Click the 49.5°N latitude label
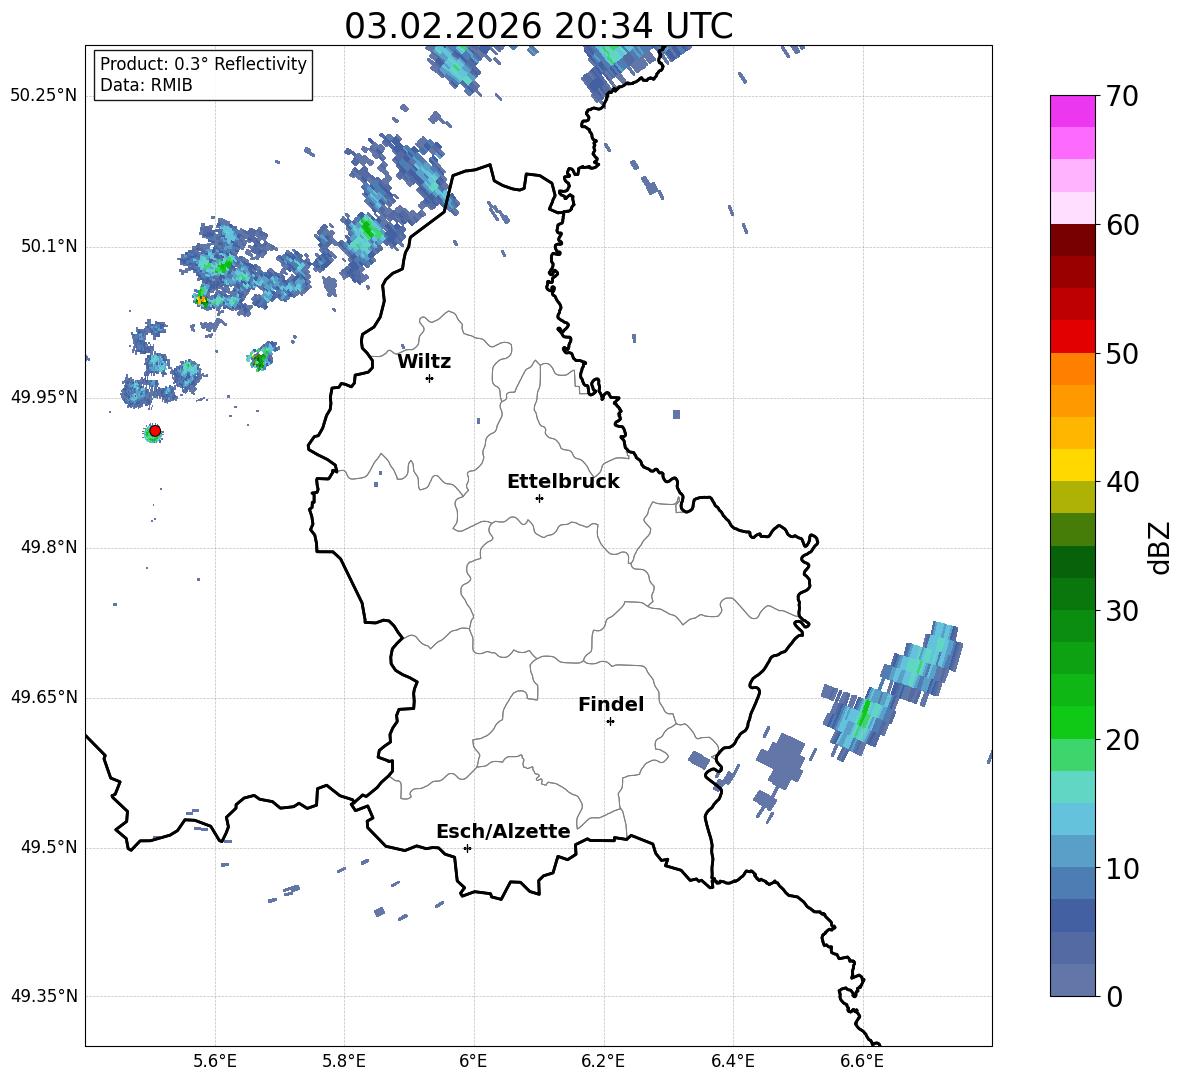The width and height of the screenshot is (1184, 1081). point(50,847)
